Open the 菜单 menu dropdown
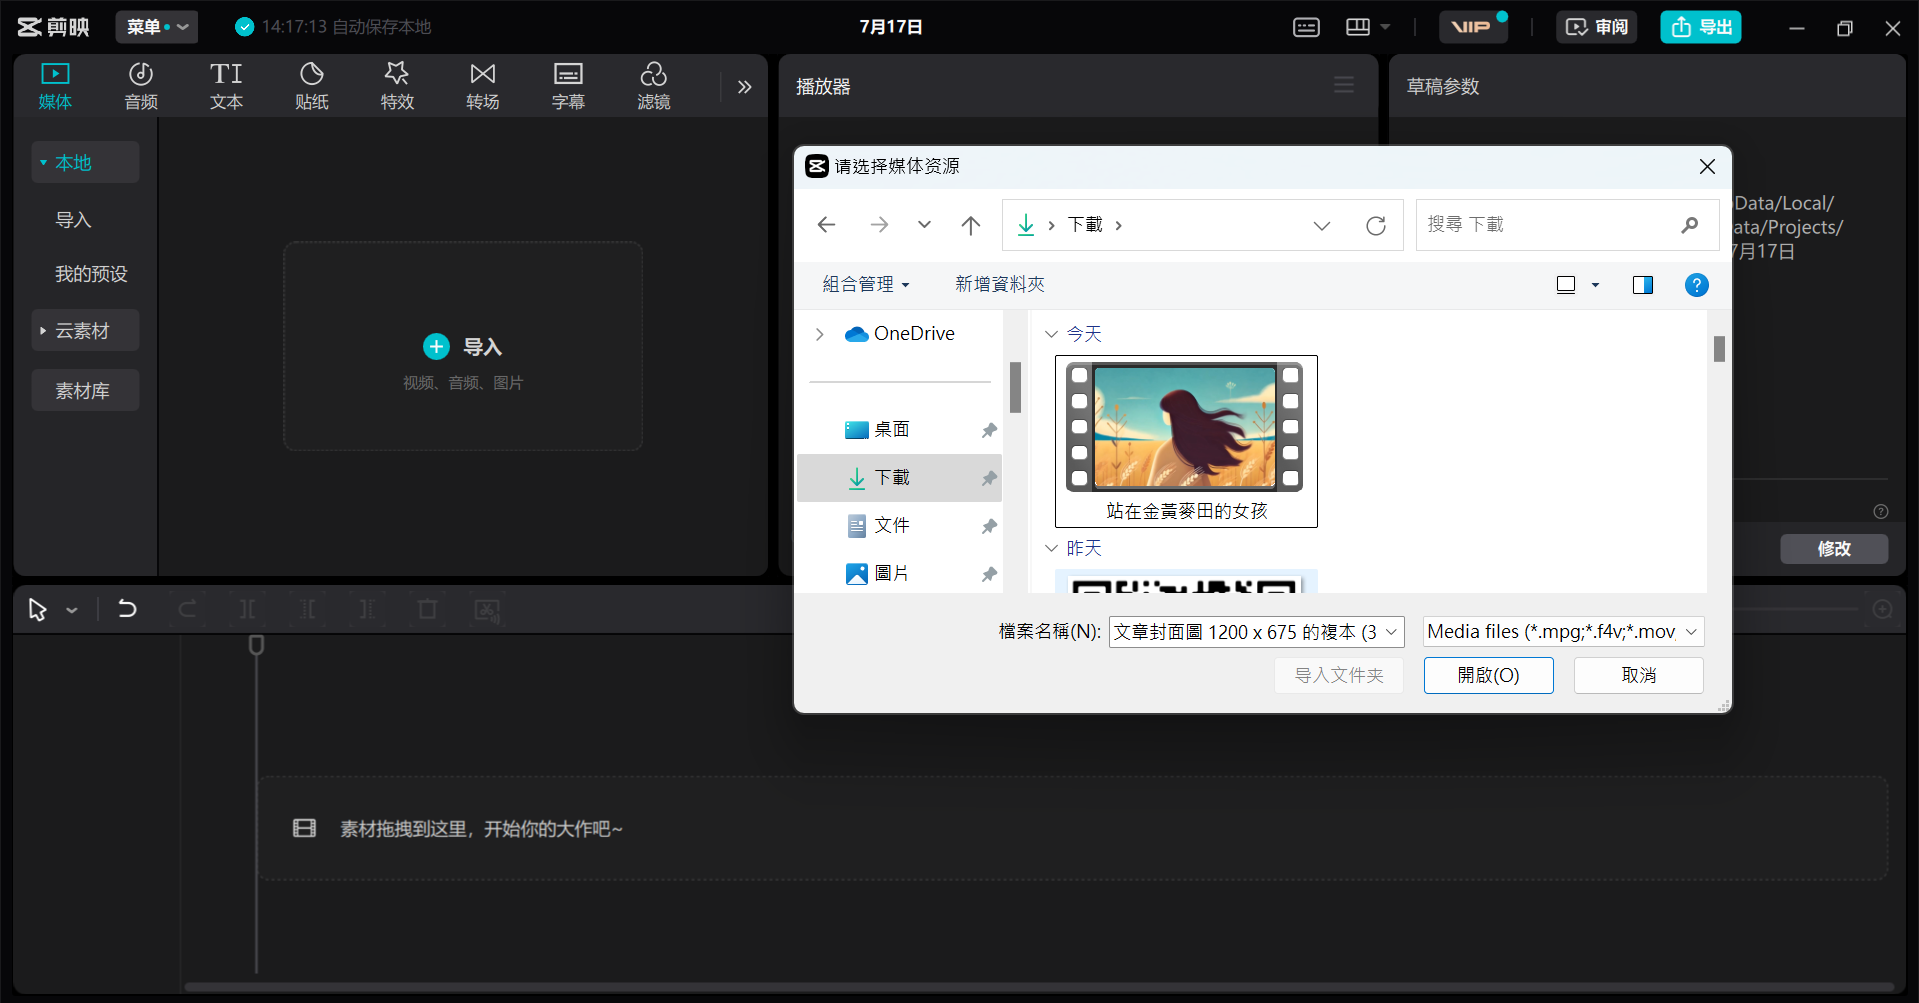The width and height of the screenshot is (1919, 1003). 157,27
